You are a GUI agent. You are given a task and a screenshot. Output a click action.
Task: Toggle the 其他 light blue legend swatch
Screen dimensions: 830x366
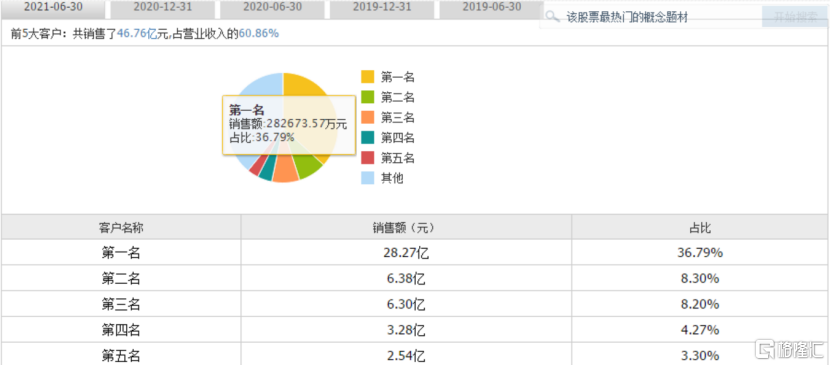pyautogui.click(x=368, y=178)
